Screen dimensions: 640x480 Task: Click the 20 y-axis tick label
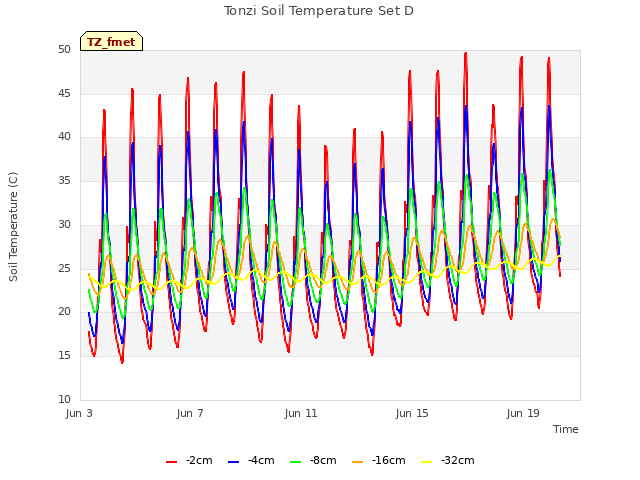pos(64,312)
